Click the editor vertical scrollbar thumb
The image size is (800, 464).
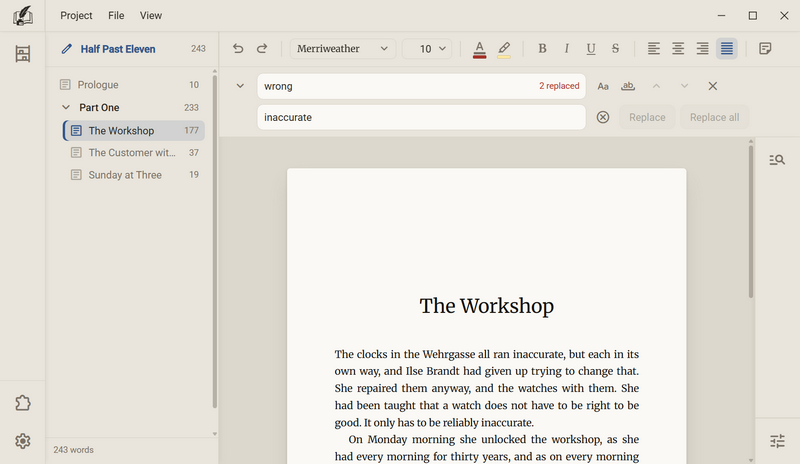(751, 222)
